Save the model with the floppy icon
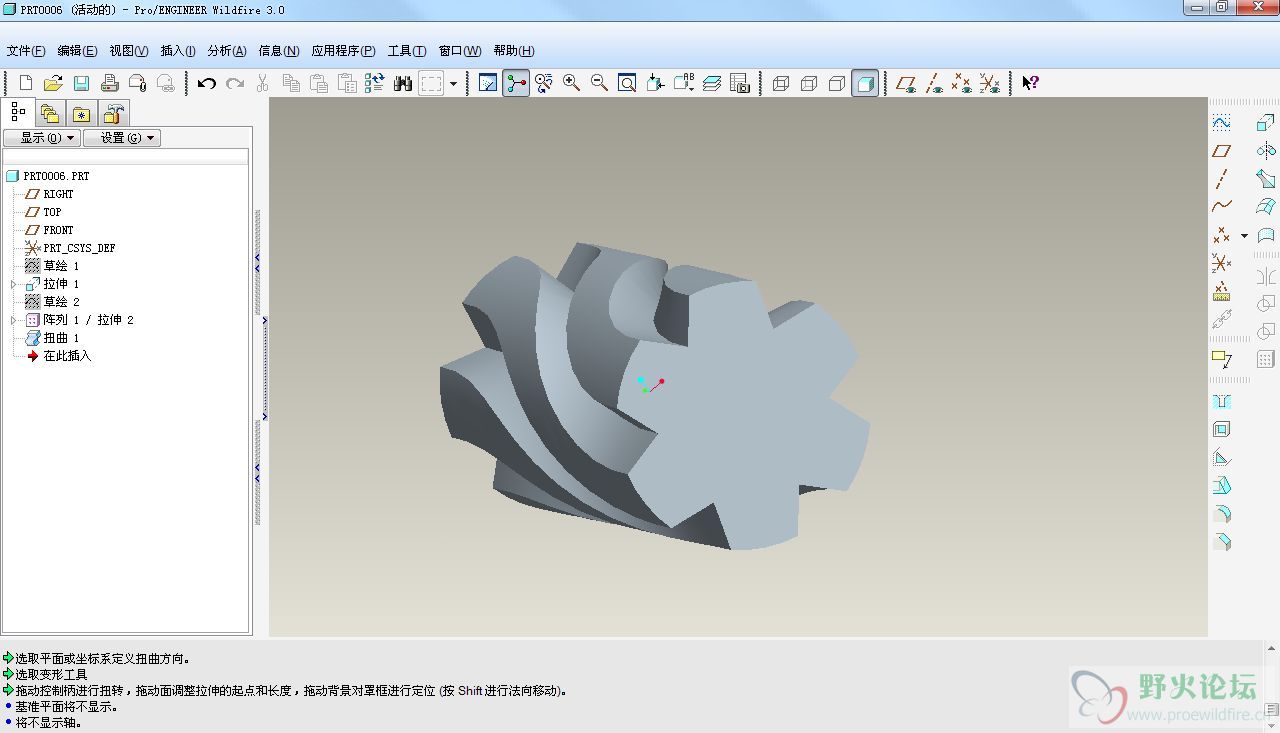The width and height of the screenshot is (1280, 733). click(81, 83)
